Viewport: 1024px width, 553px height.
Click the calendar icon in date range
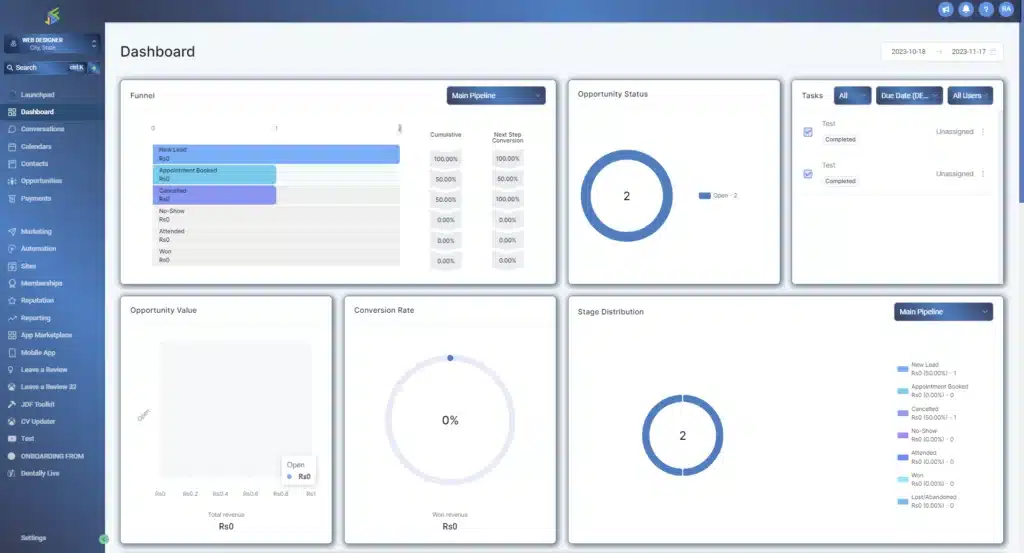pyautogui.click(x=992, y=51)
